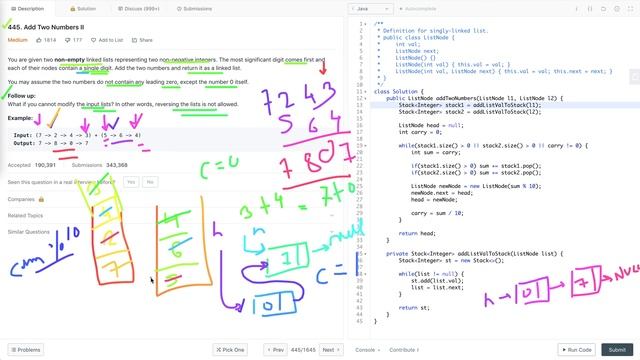
Task: Collapse the javadoc fold at line 1
Action: (x=365, y=24)
